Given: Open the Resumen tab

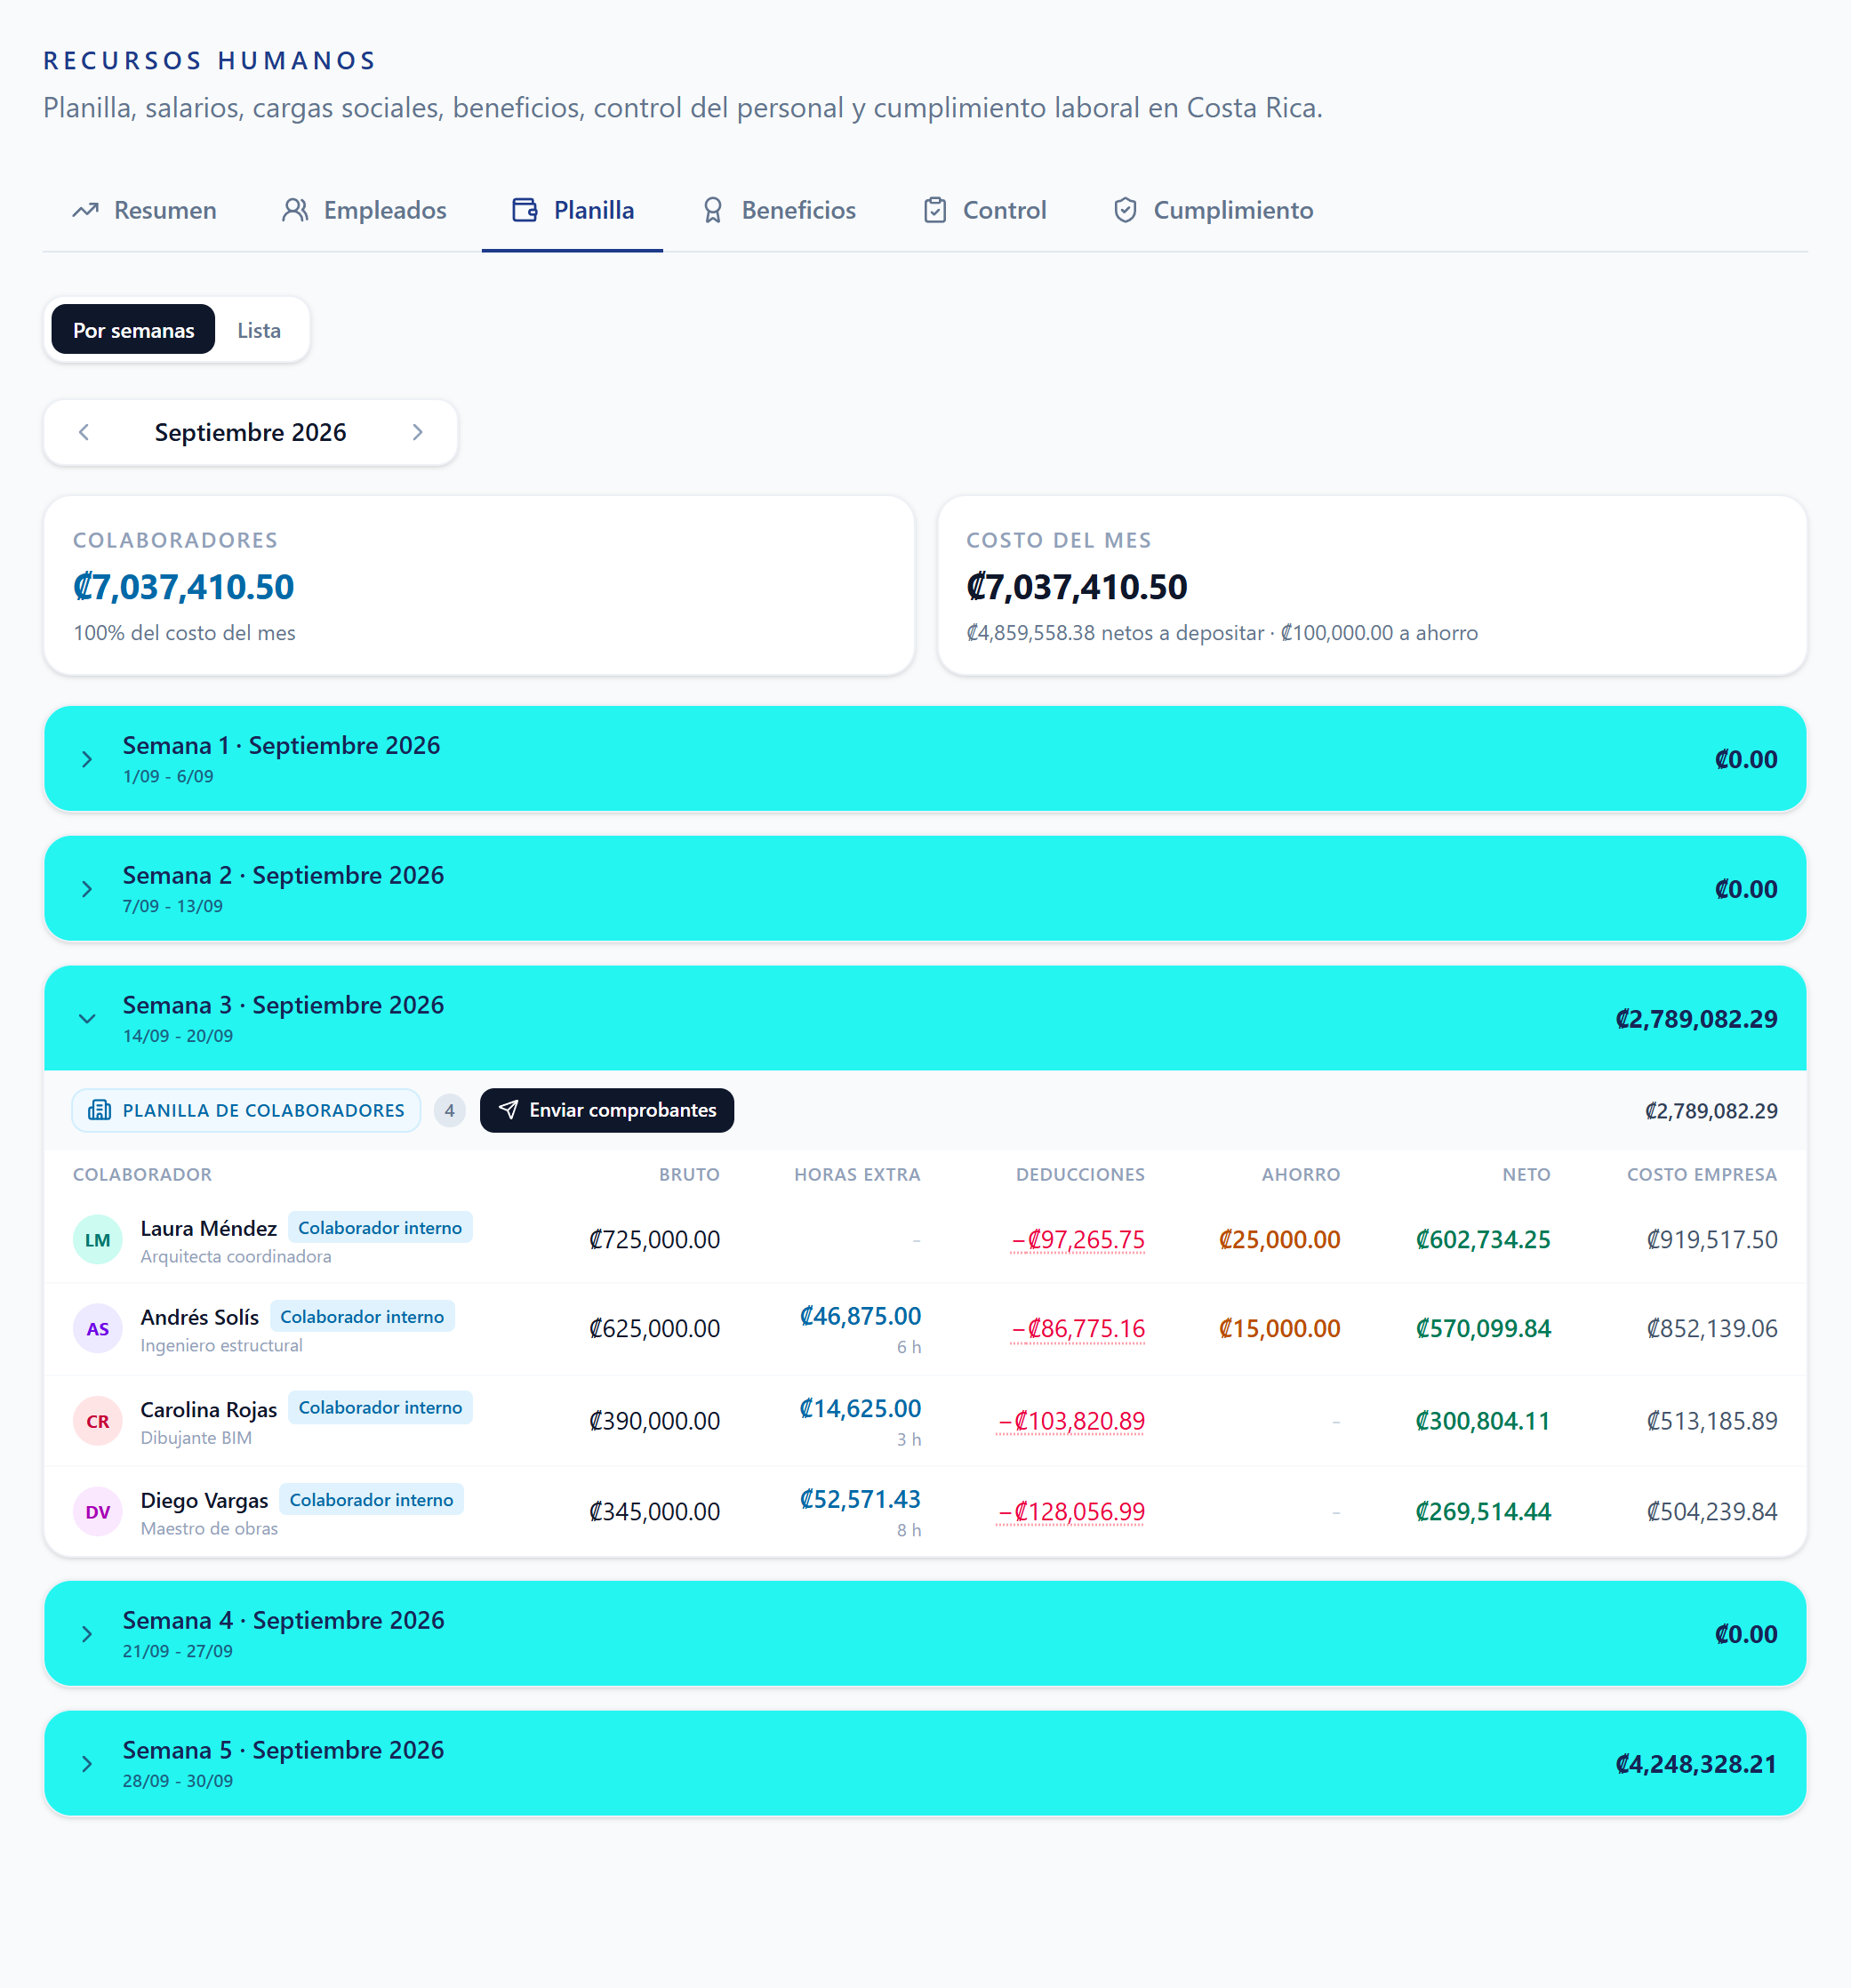Looking at the screenshot, I should (144, 210).
